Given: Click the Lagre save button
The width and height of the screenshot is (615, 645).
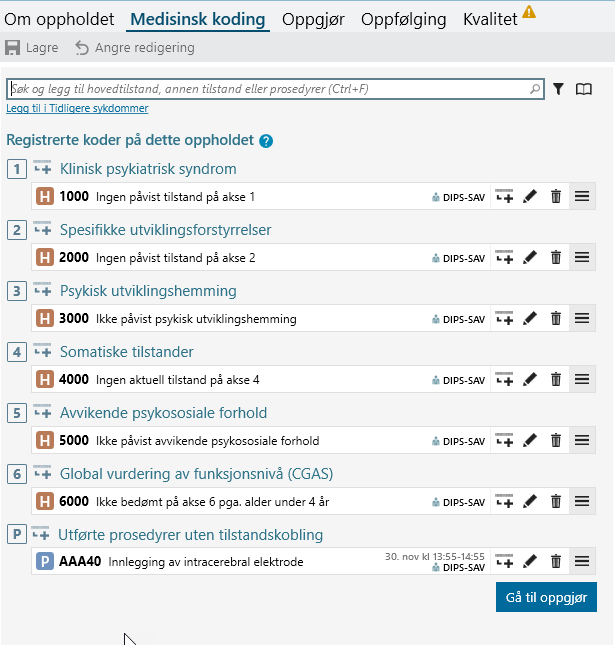Looking at the screenshot, I should (32, 48).
